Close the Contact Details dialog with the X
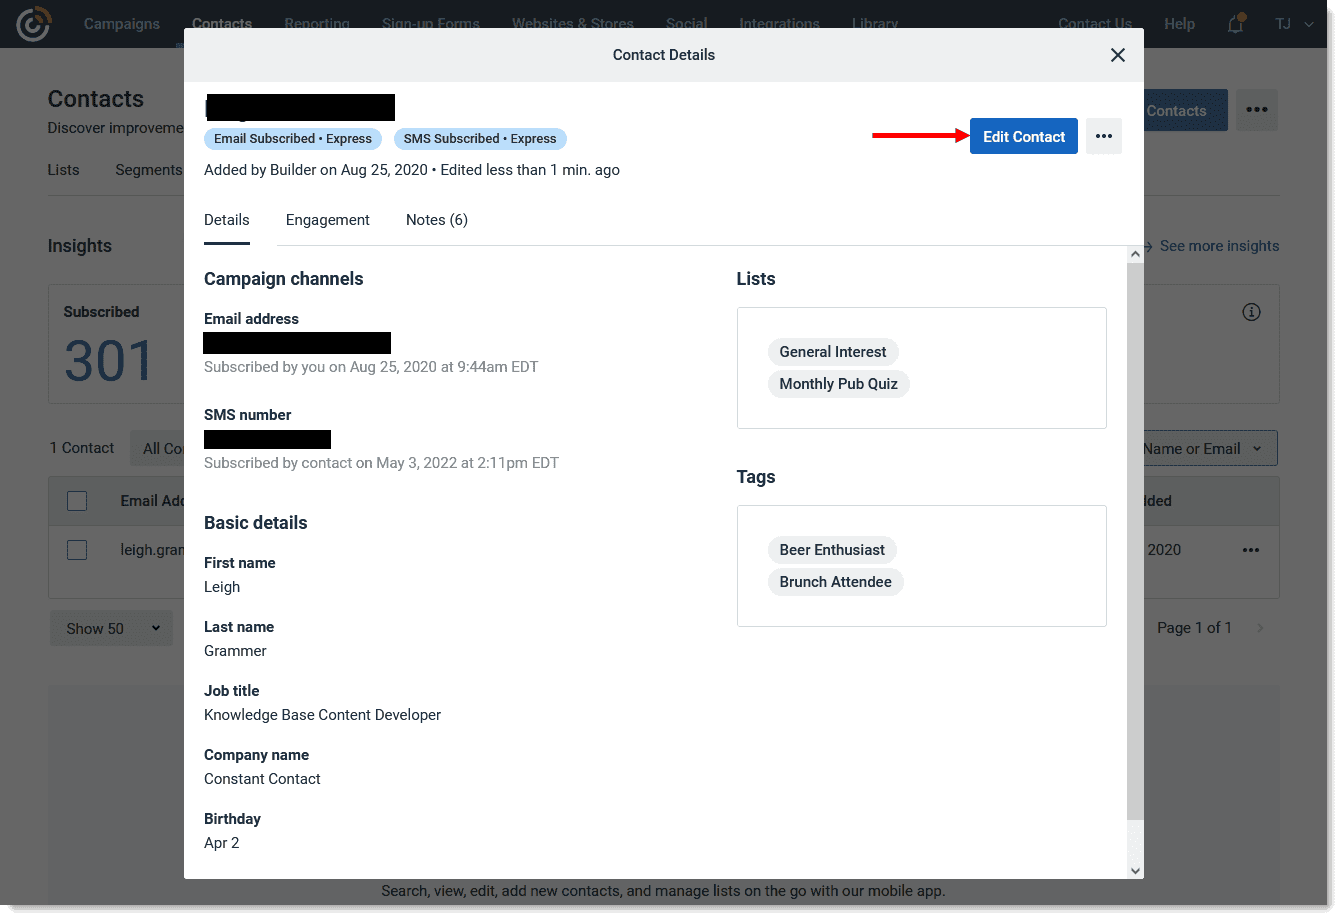The height and width of the screenshot is (920, 1342). point(1117,55)
